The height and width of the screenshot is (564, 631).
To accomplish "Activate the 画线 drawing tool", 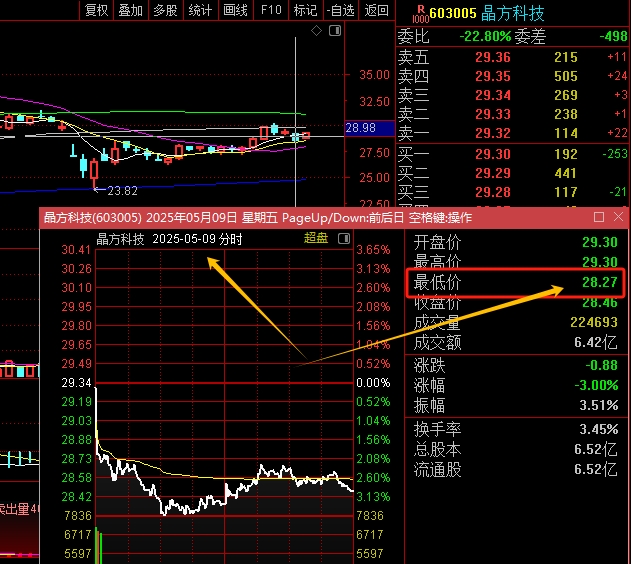I will [x=235, y=10].
